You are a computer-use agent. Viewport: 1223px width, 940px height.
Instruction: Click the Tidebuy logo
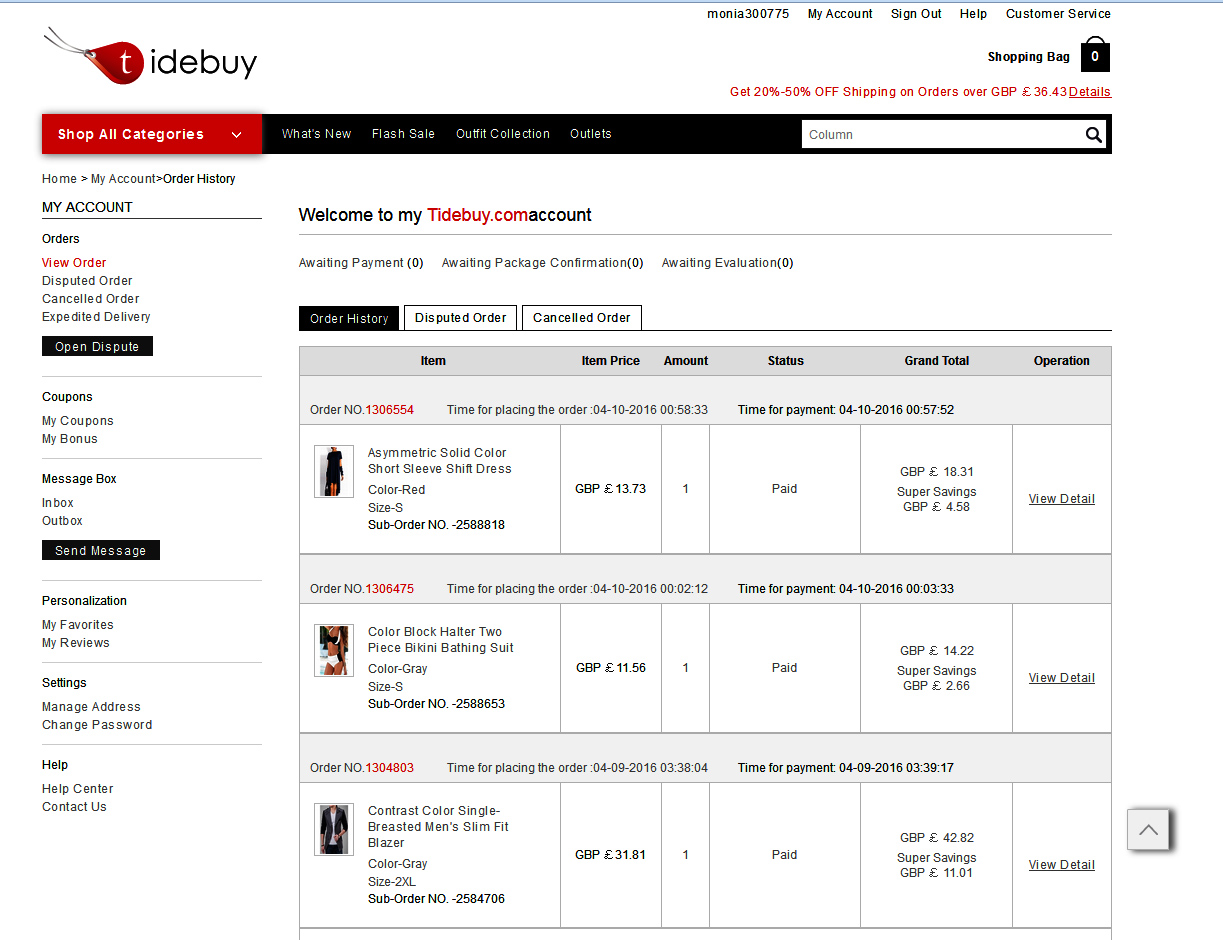click(150, 58)
